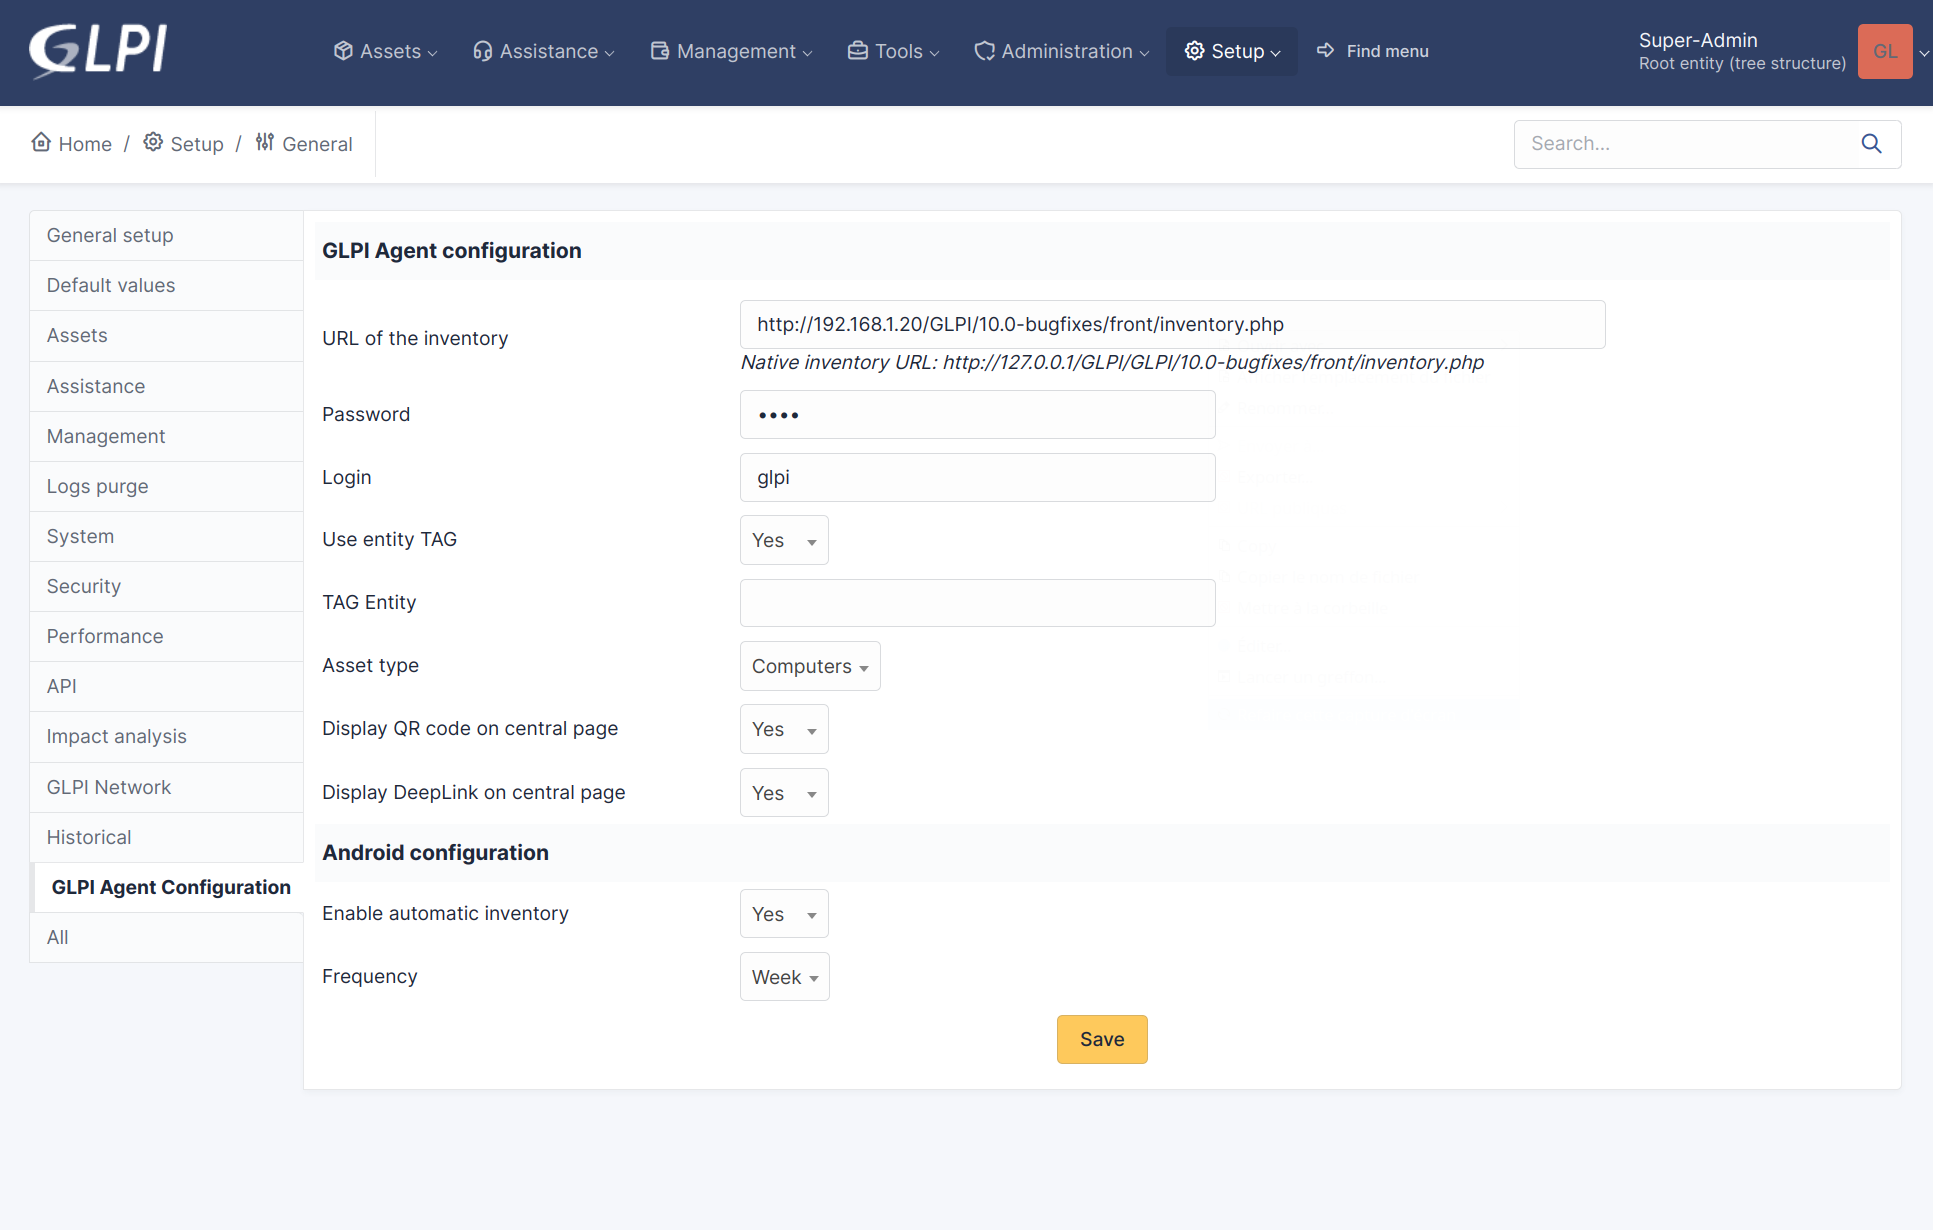The height and width of the screenshot is (1230, 1933).
Task: Select the All tab
Action: [166, 937]
